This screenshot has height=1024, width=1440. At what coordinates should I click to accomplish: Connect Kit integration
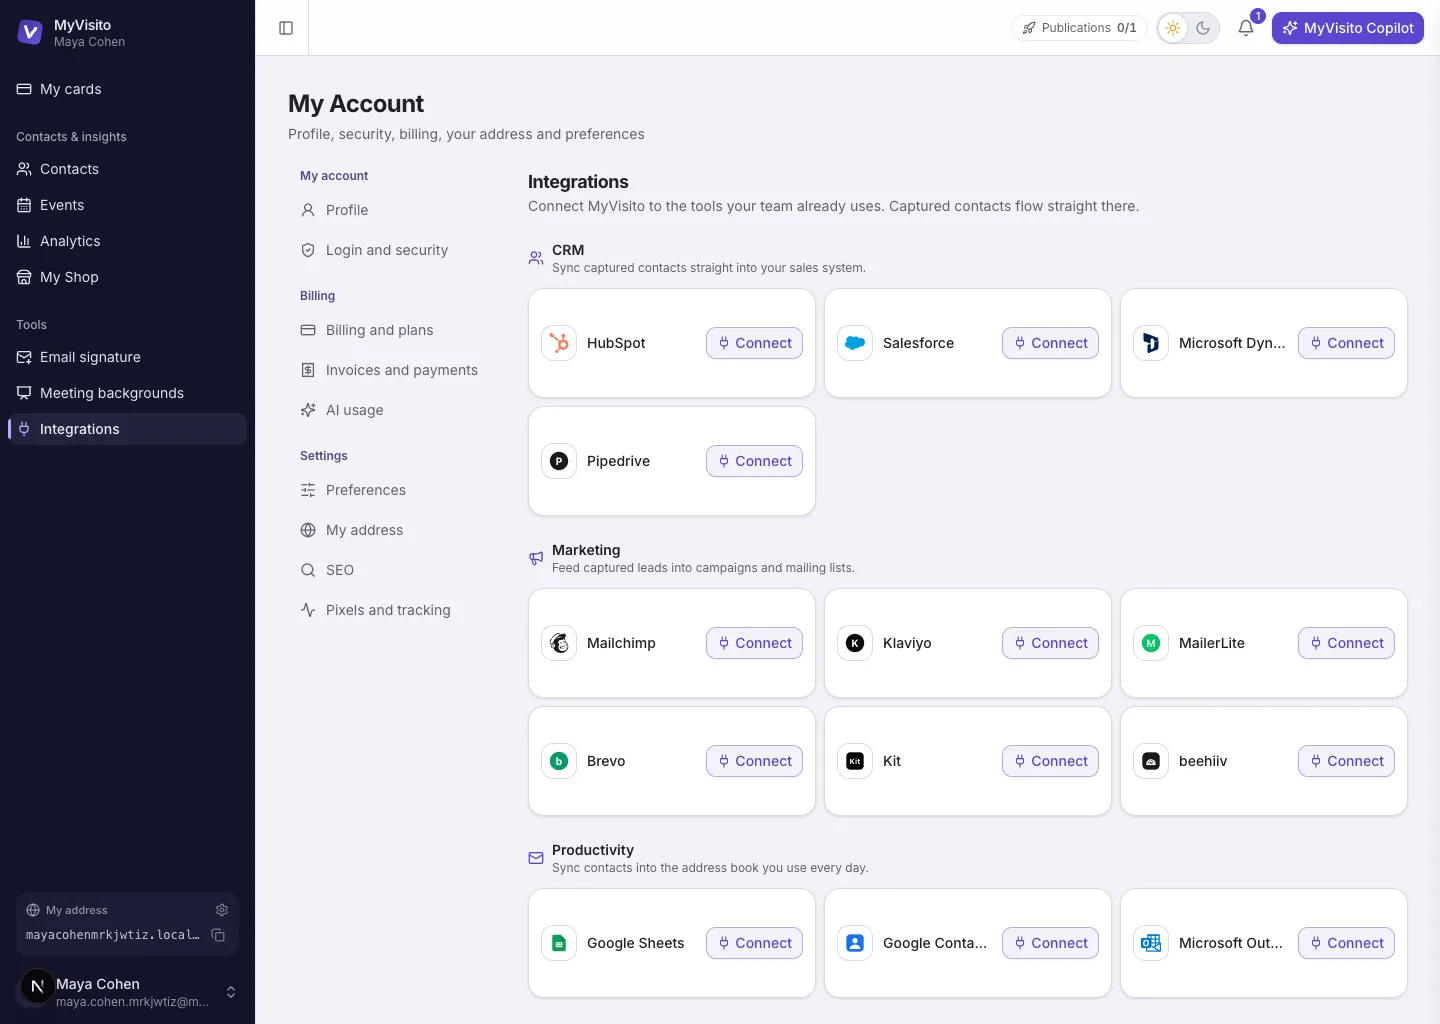(1050, 761)
